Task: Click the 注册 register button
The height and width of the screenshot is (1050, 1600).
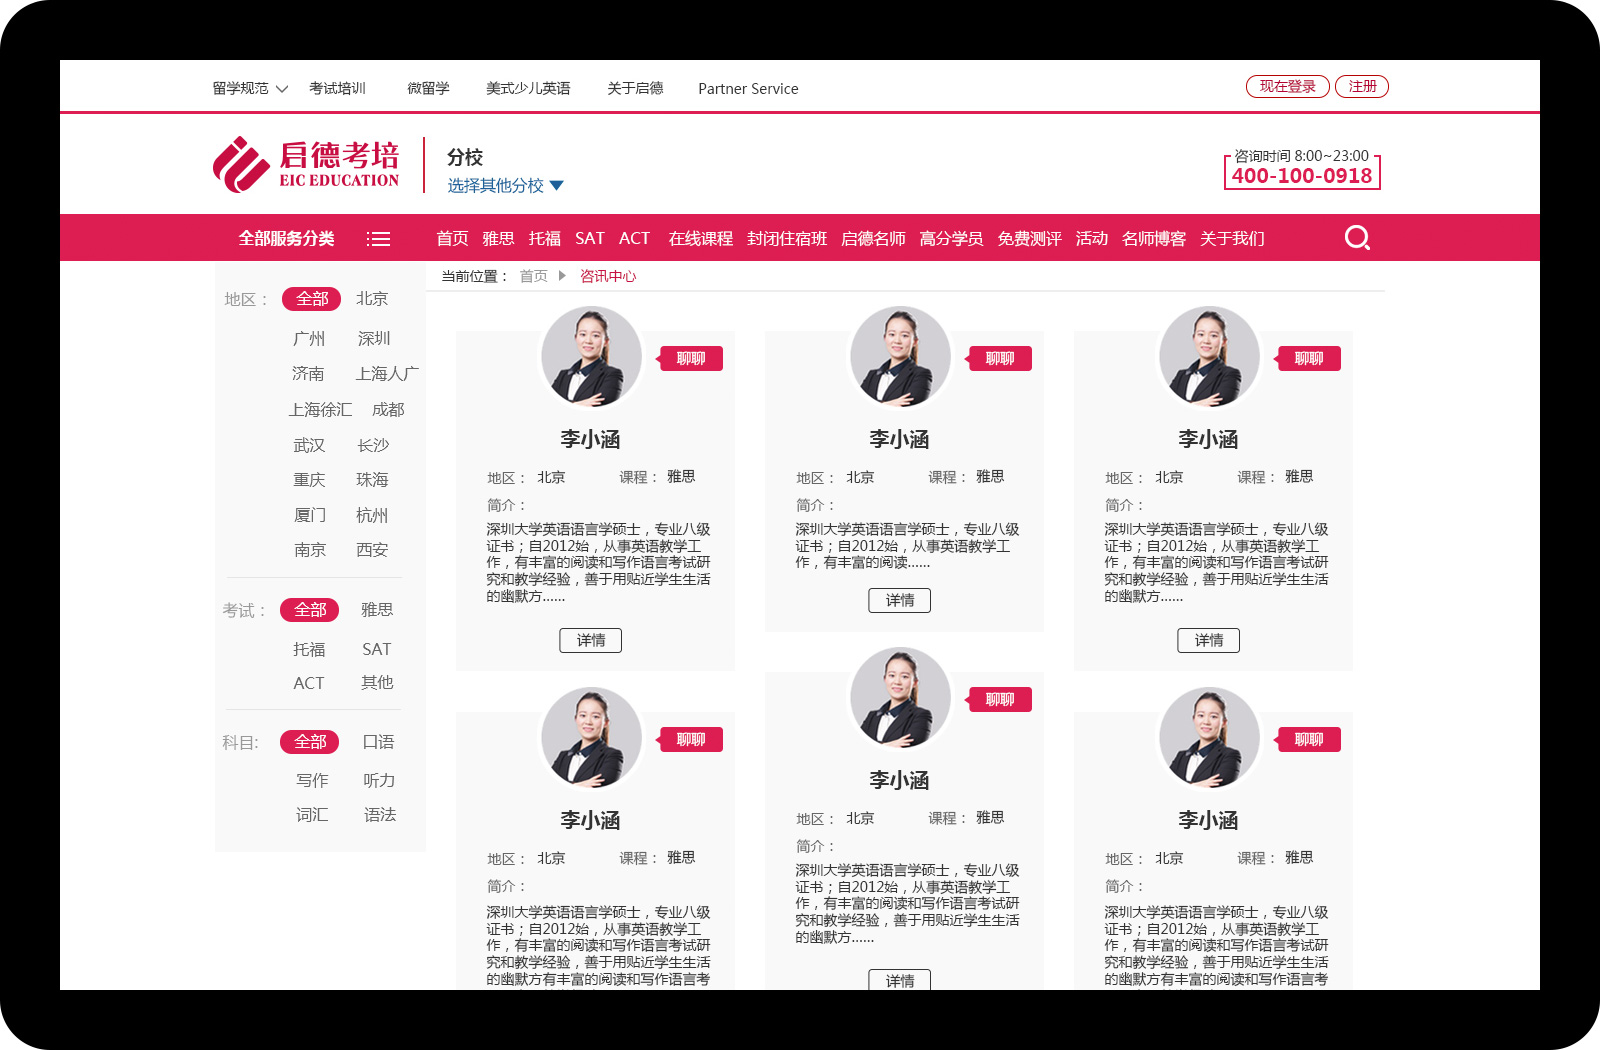Action: click(x=1362, y=87)
